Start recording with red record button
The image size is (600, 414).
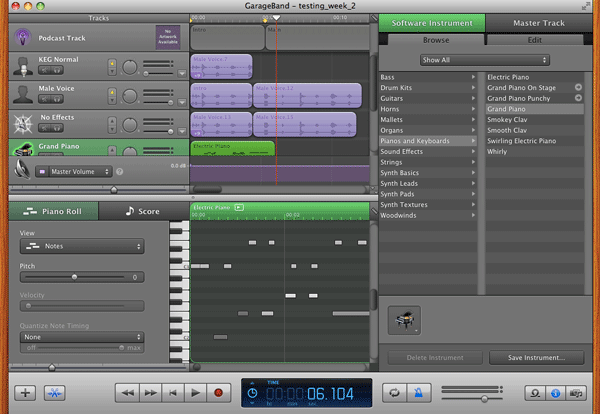pyautogui.click(x=218, y=393)
